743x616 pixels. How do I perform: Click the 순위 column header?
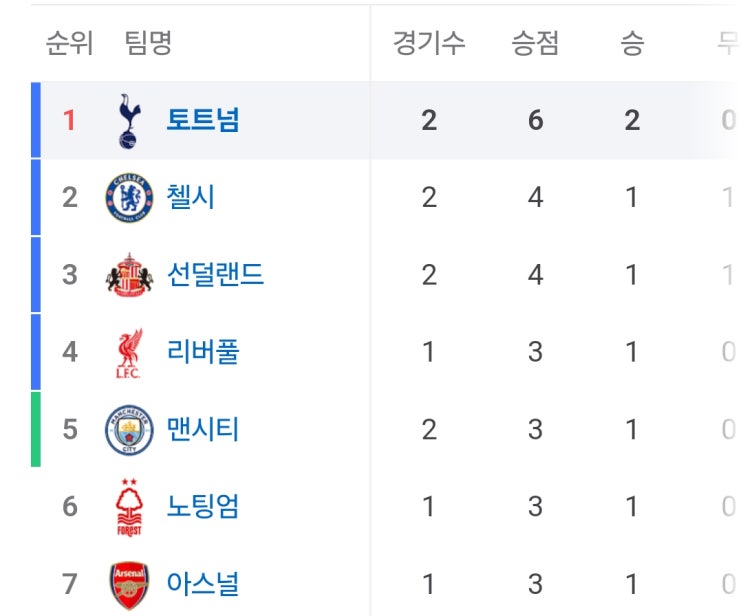(x=69, y=43)
